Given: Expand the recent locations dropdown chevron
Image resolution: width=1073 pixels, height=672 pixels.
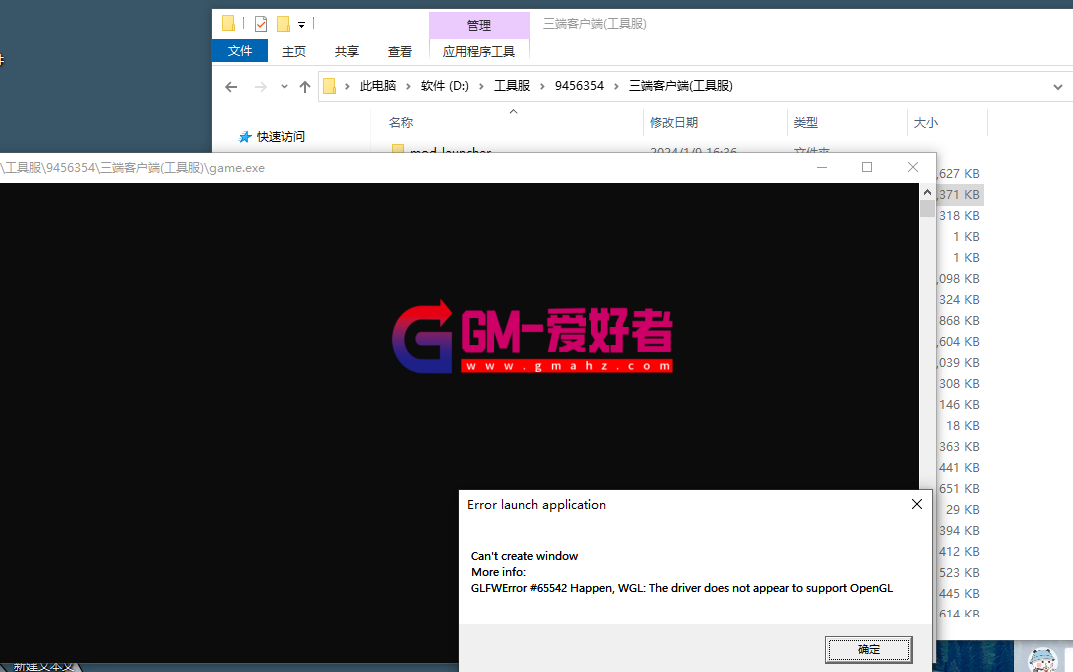Looking at the screenshot, I should point(284,87).
